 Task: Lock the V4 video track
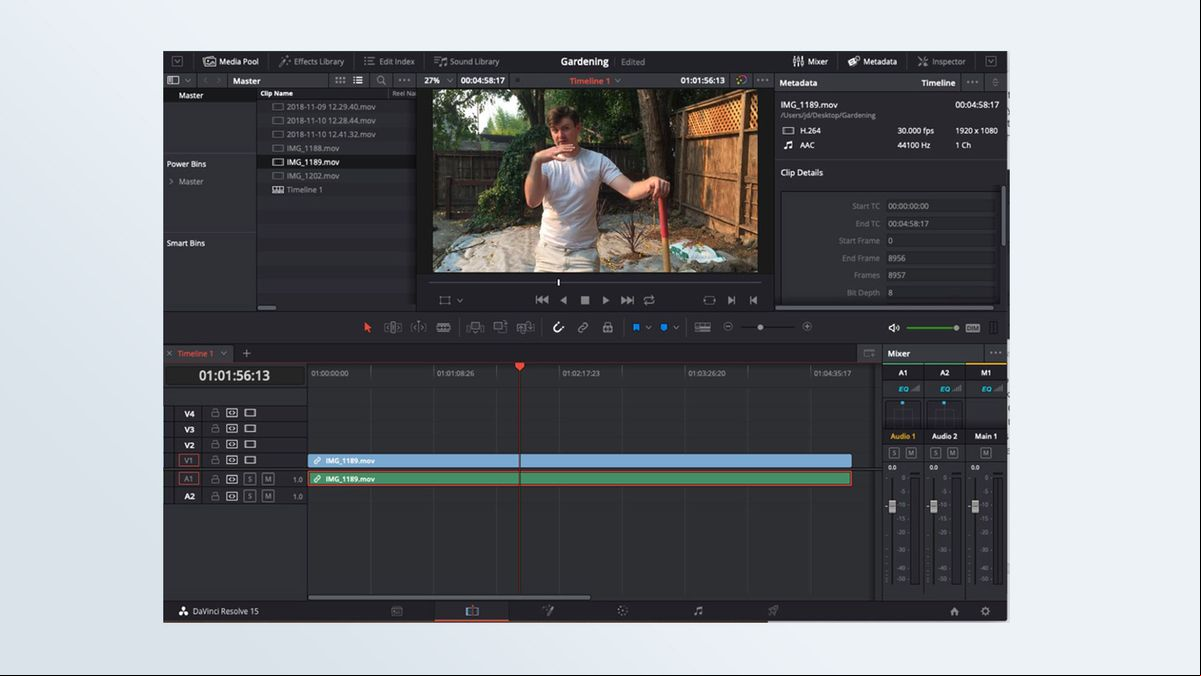tap(215, 413)
